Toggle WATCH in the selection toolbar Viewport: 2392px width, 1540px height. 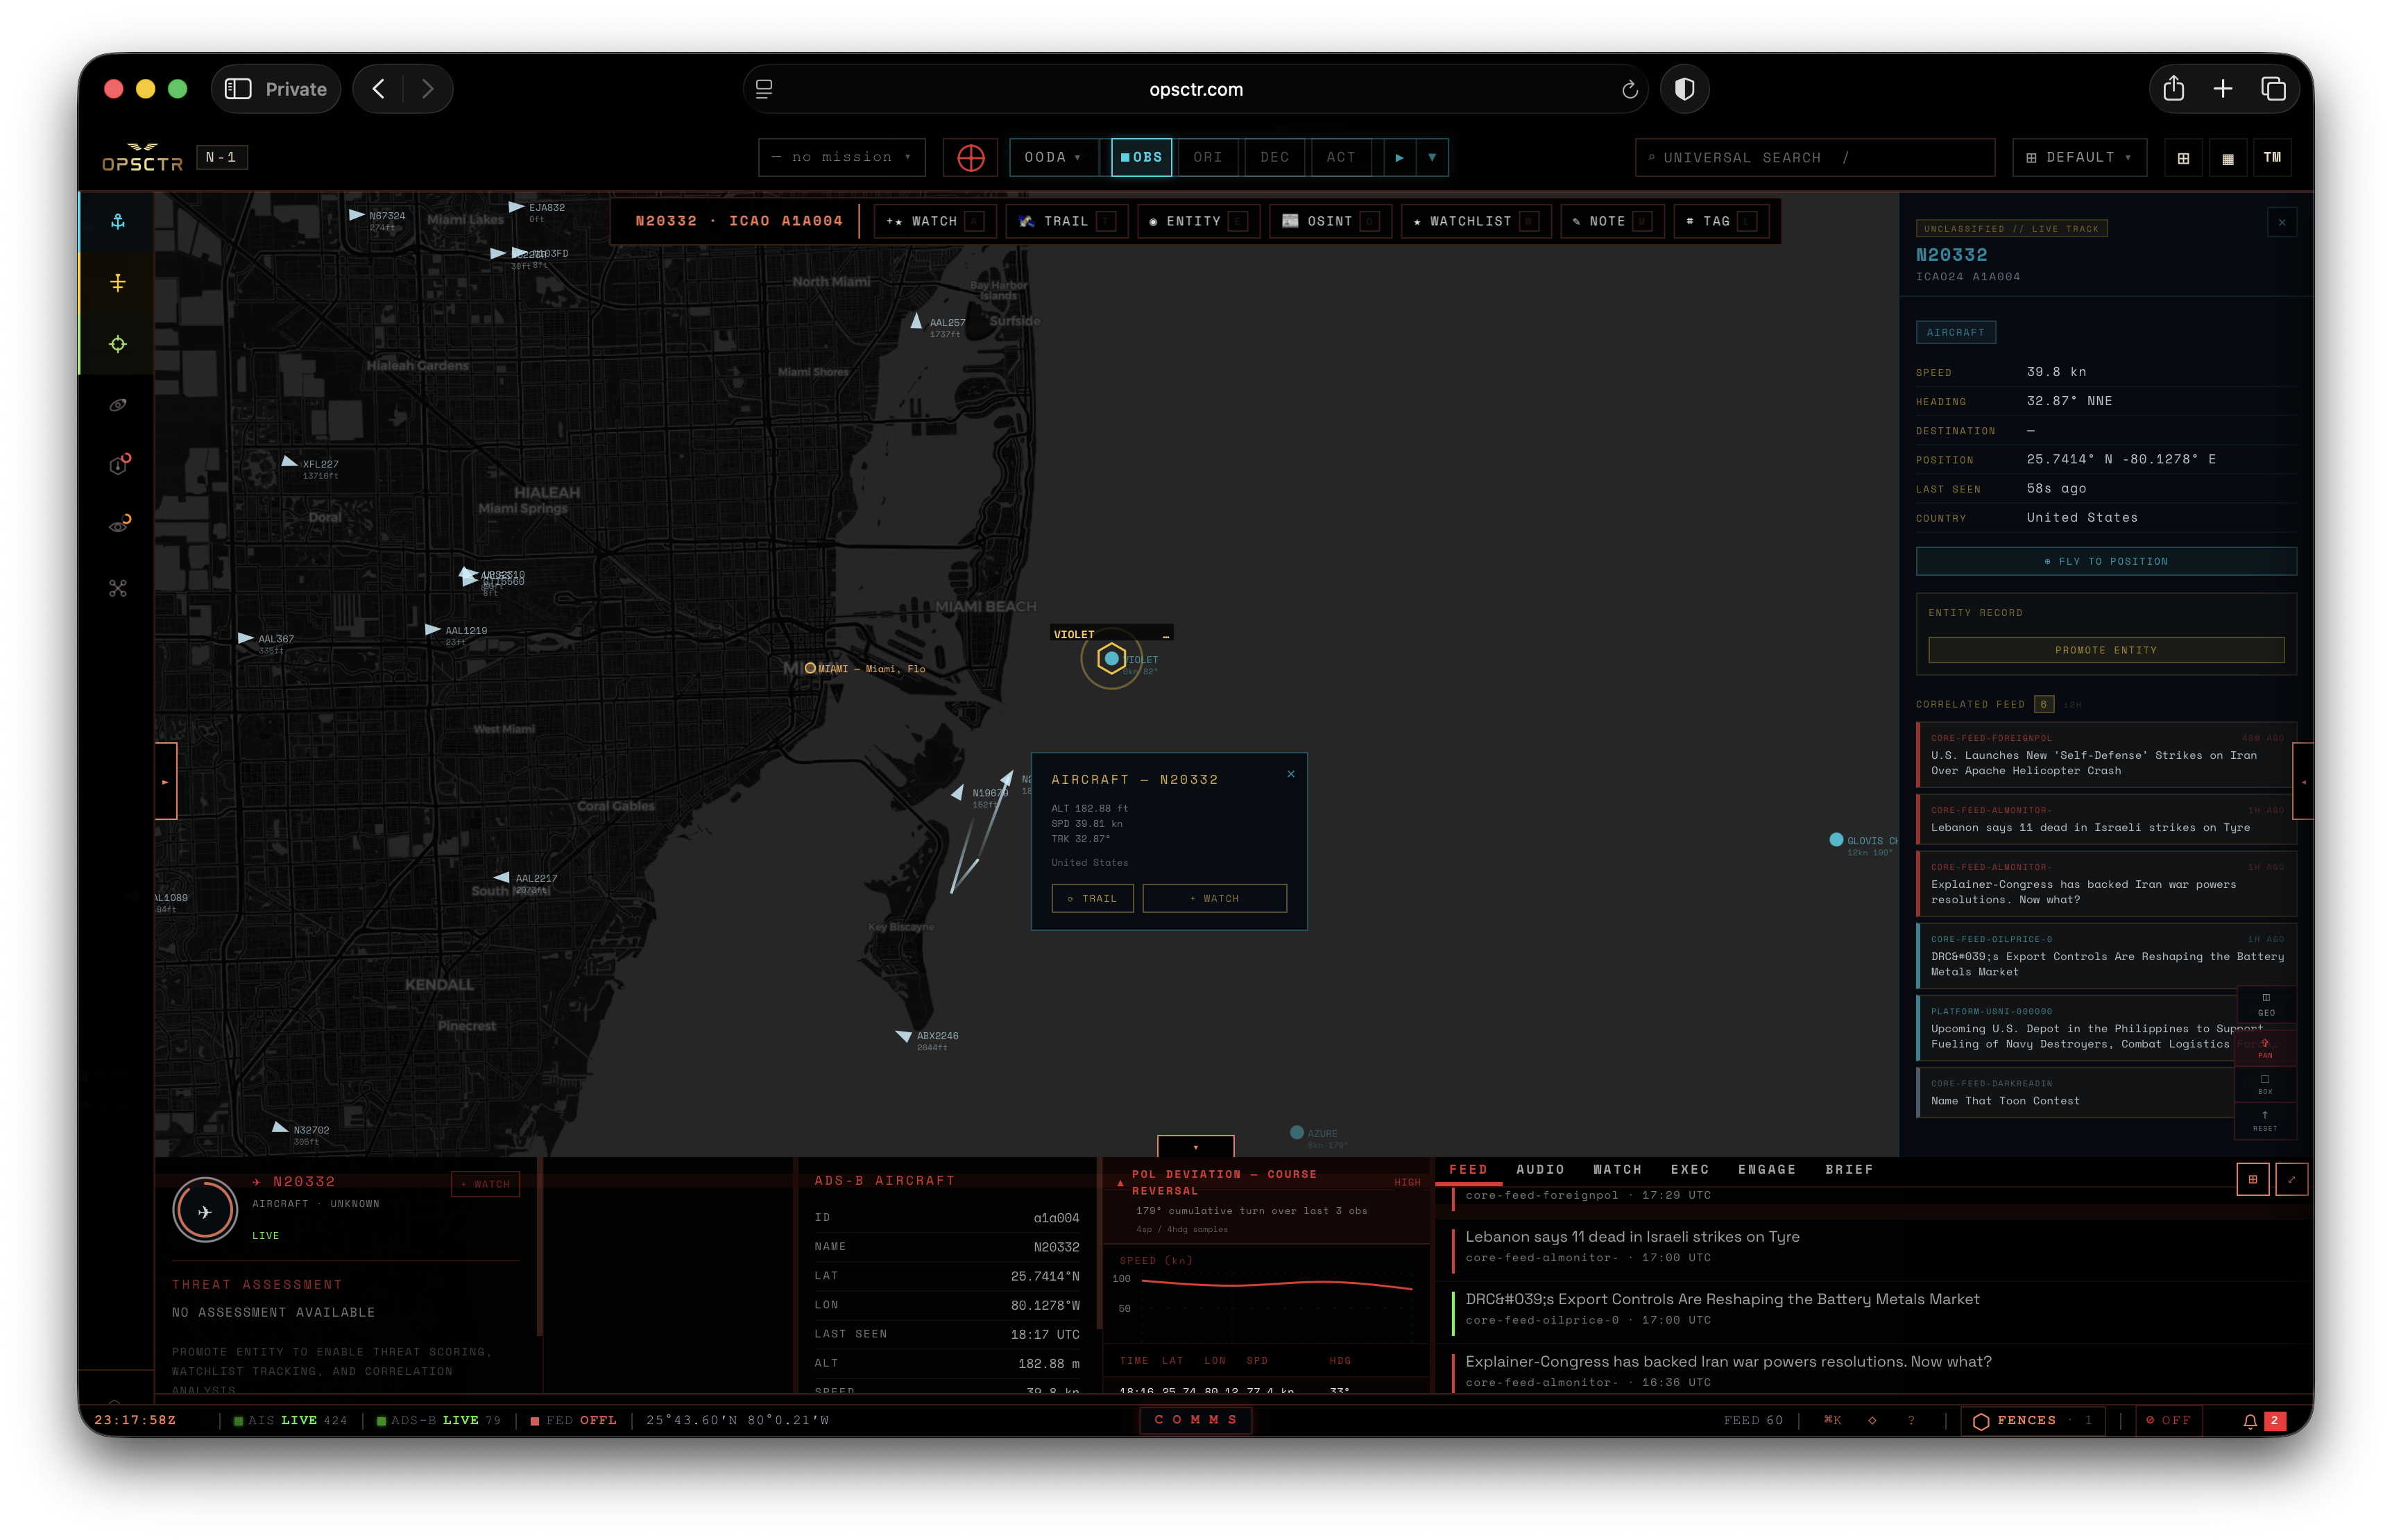pos(934,221)
